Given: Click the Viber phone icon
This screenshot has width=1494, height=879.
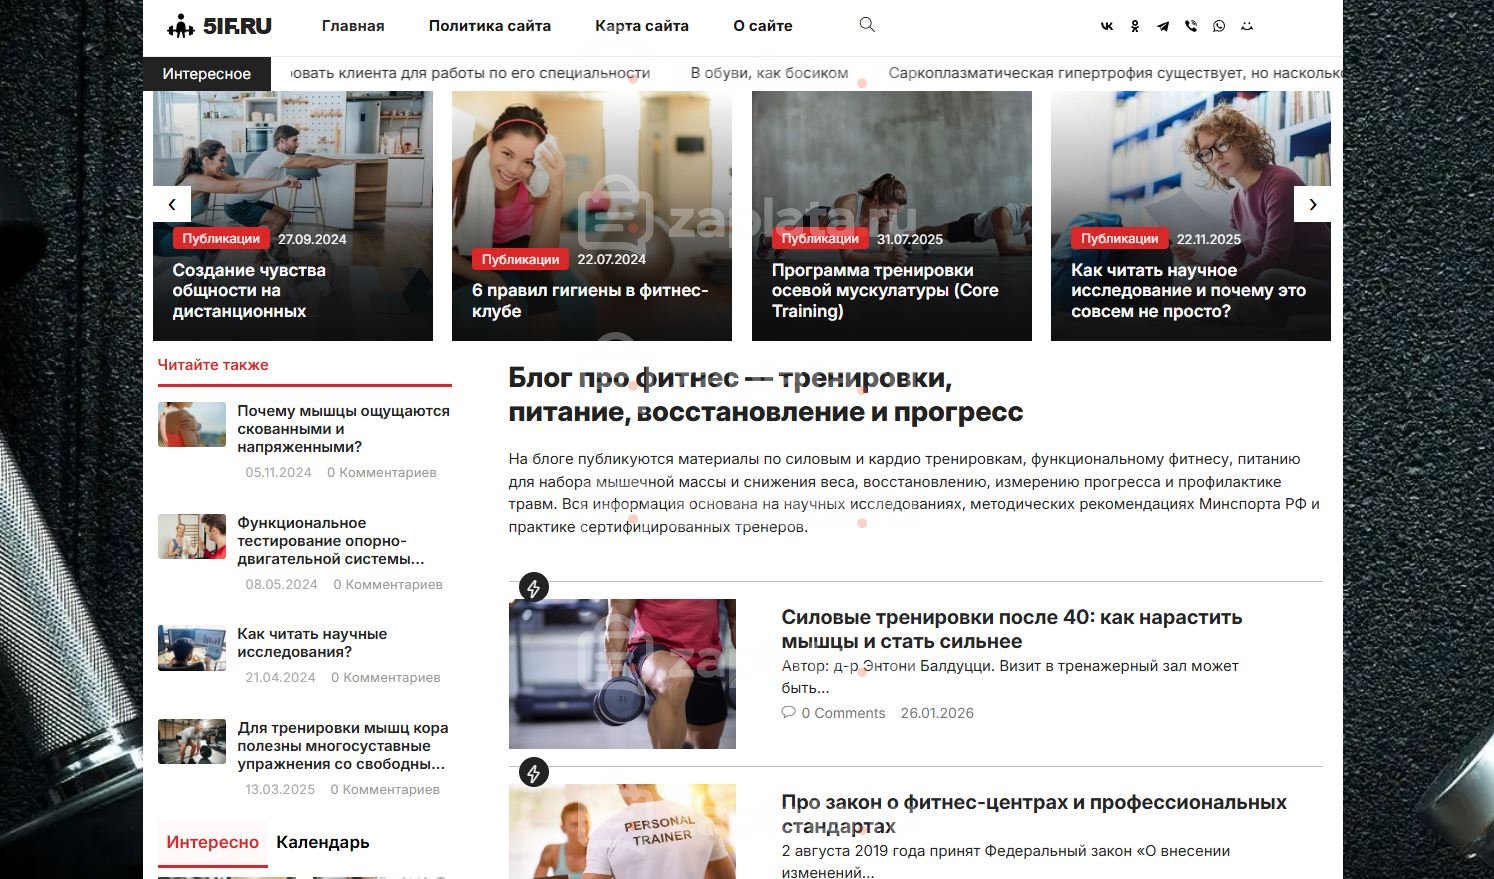Looking at the screenshot, I should click(x=1191, y=26).
